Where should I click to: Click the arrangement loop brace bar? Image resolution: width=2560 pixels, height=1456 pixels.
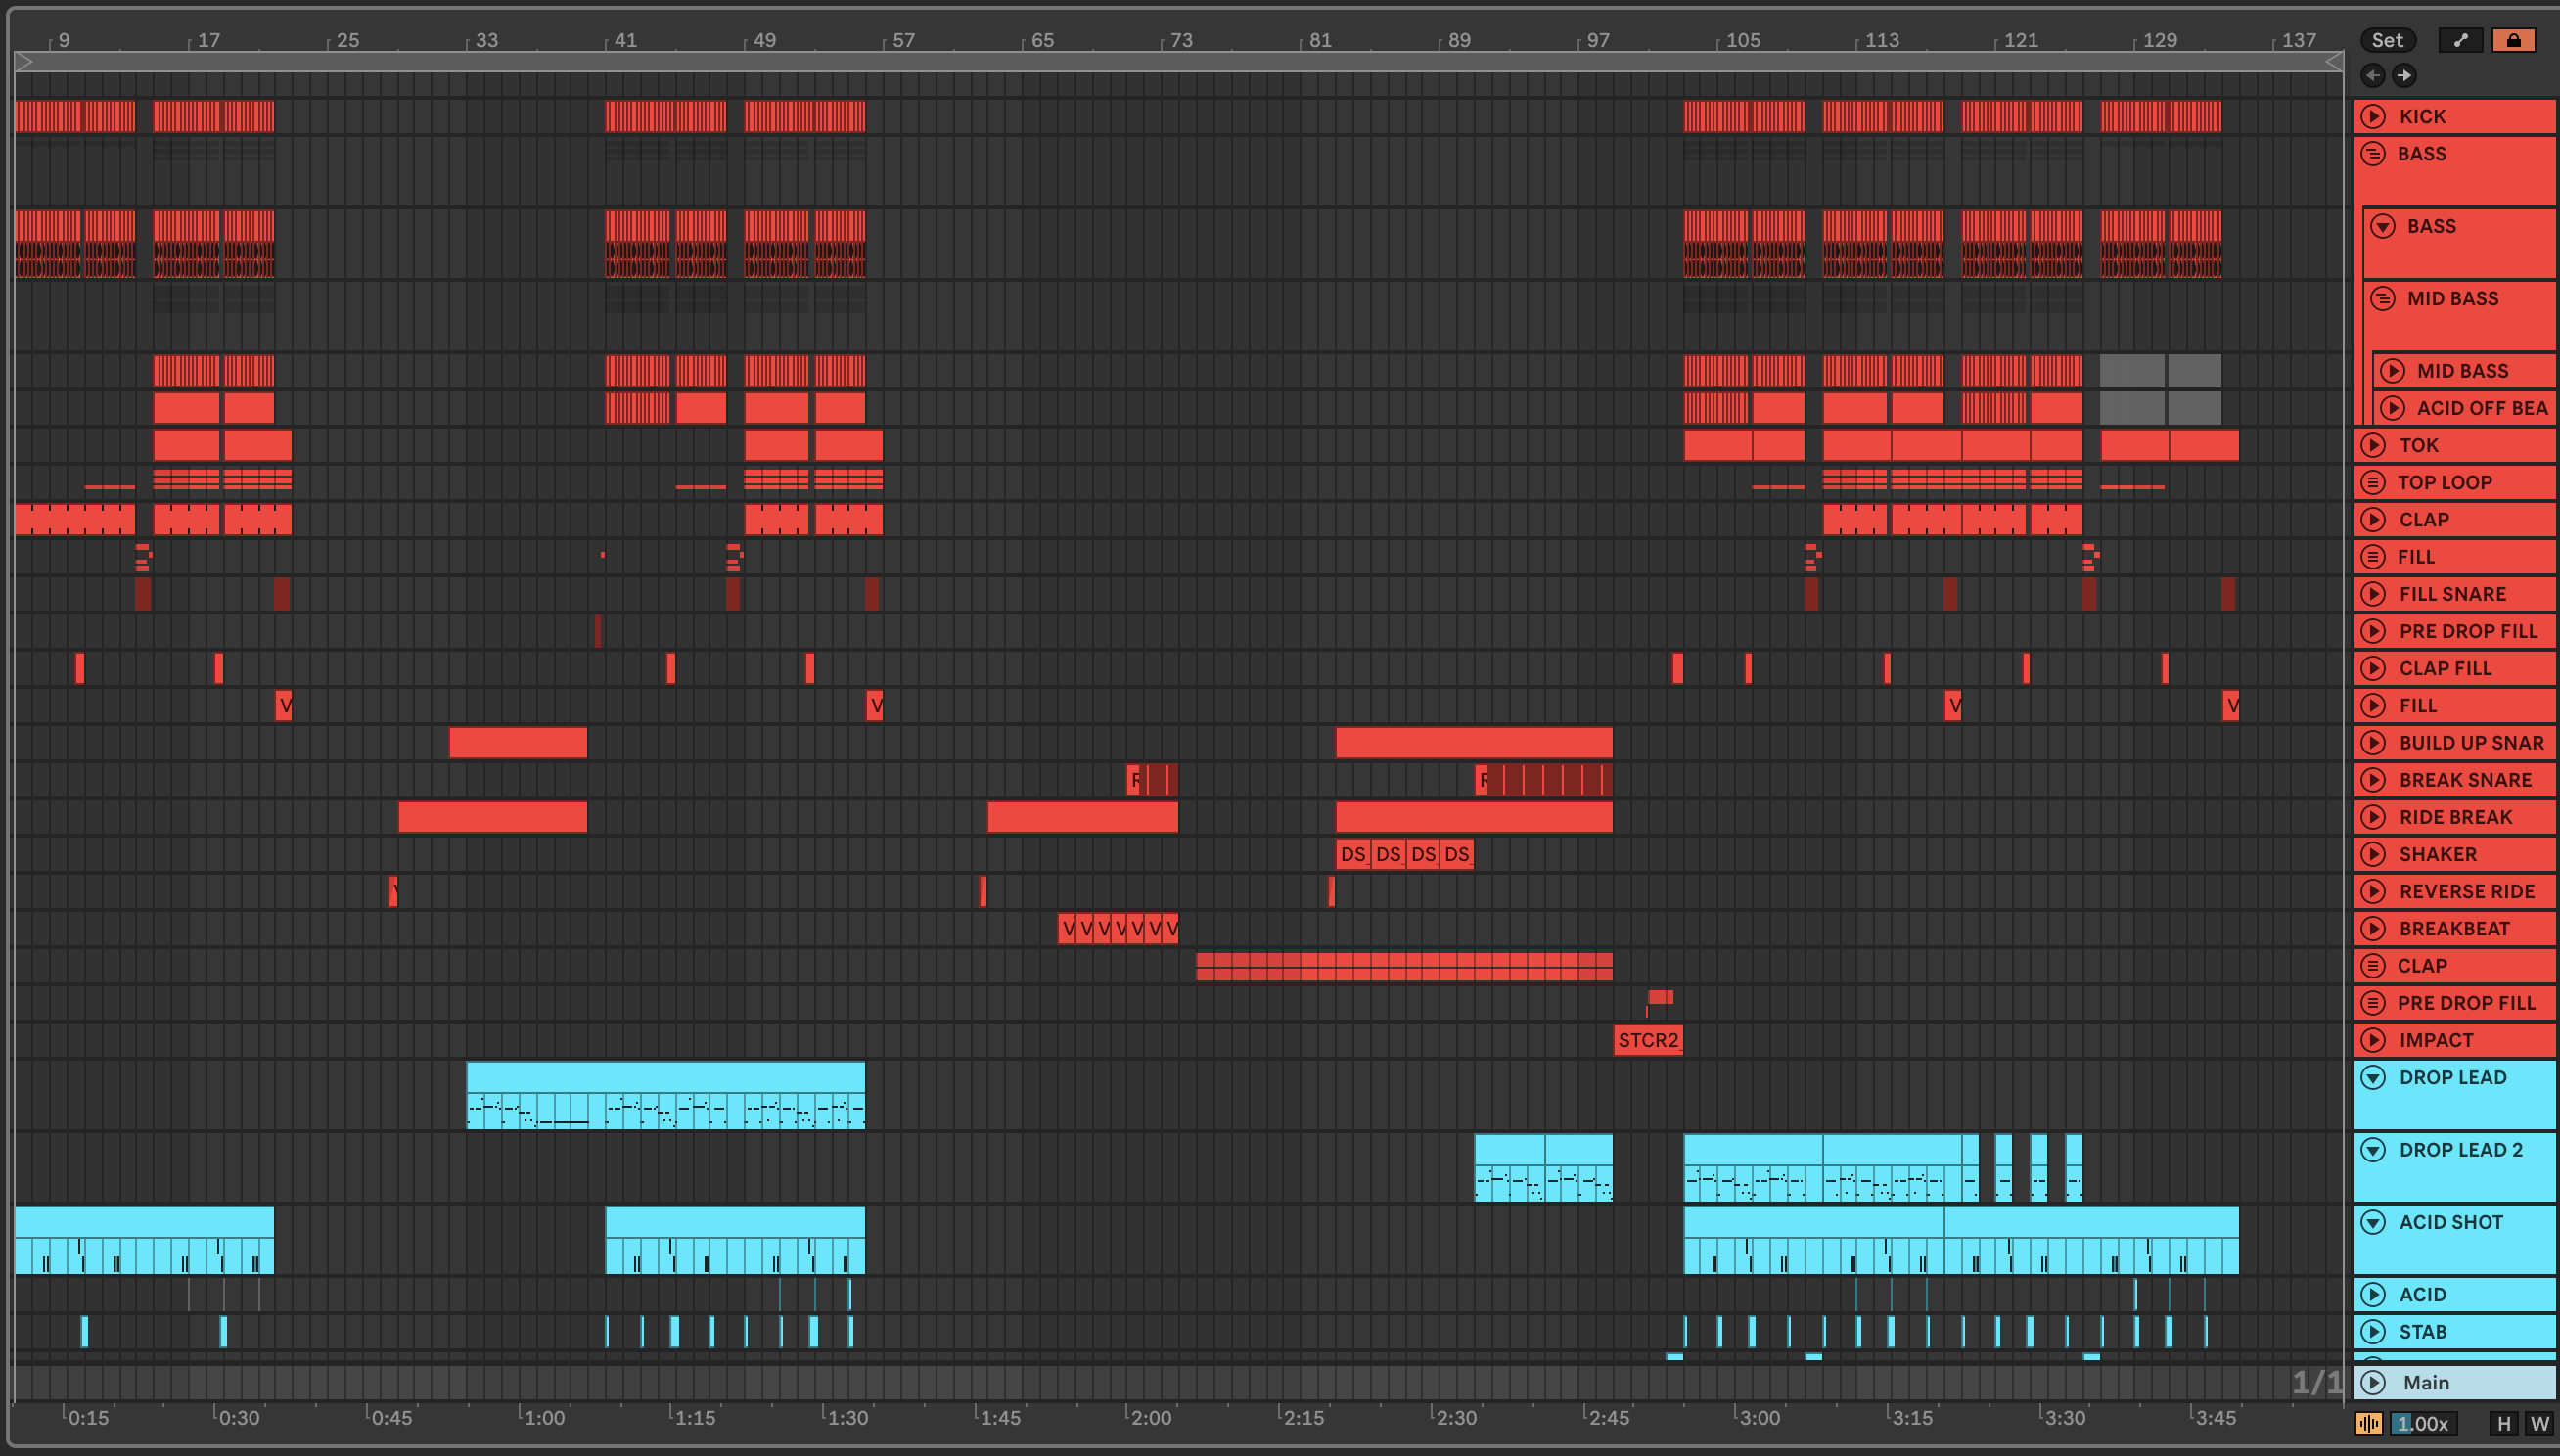click(1178, 62)
